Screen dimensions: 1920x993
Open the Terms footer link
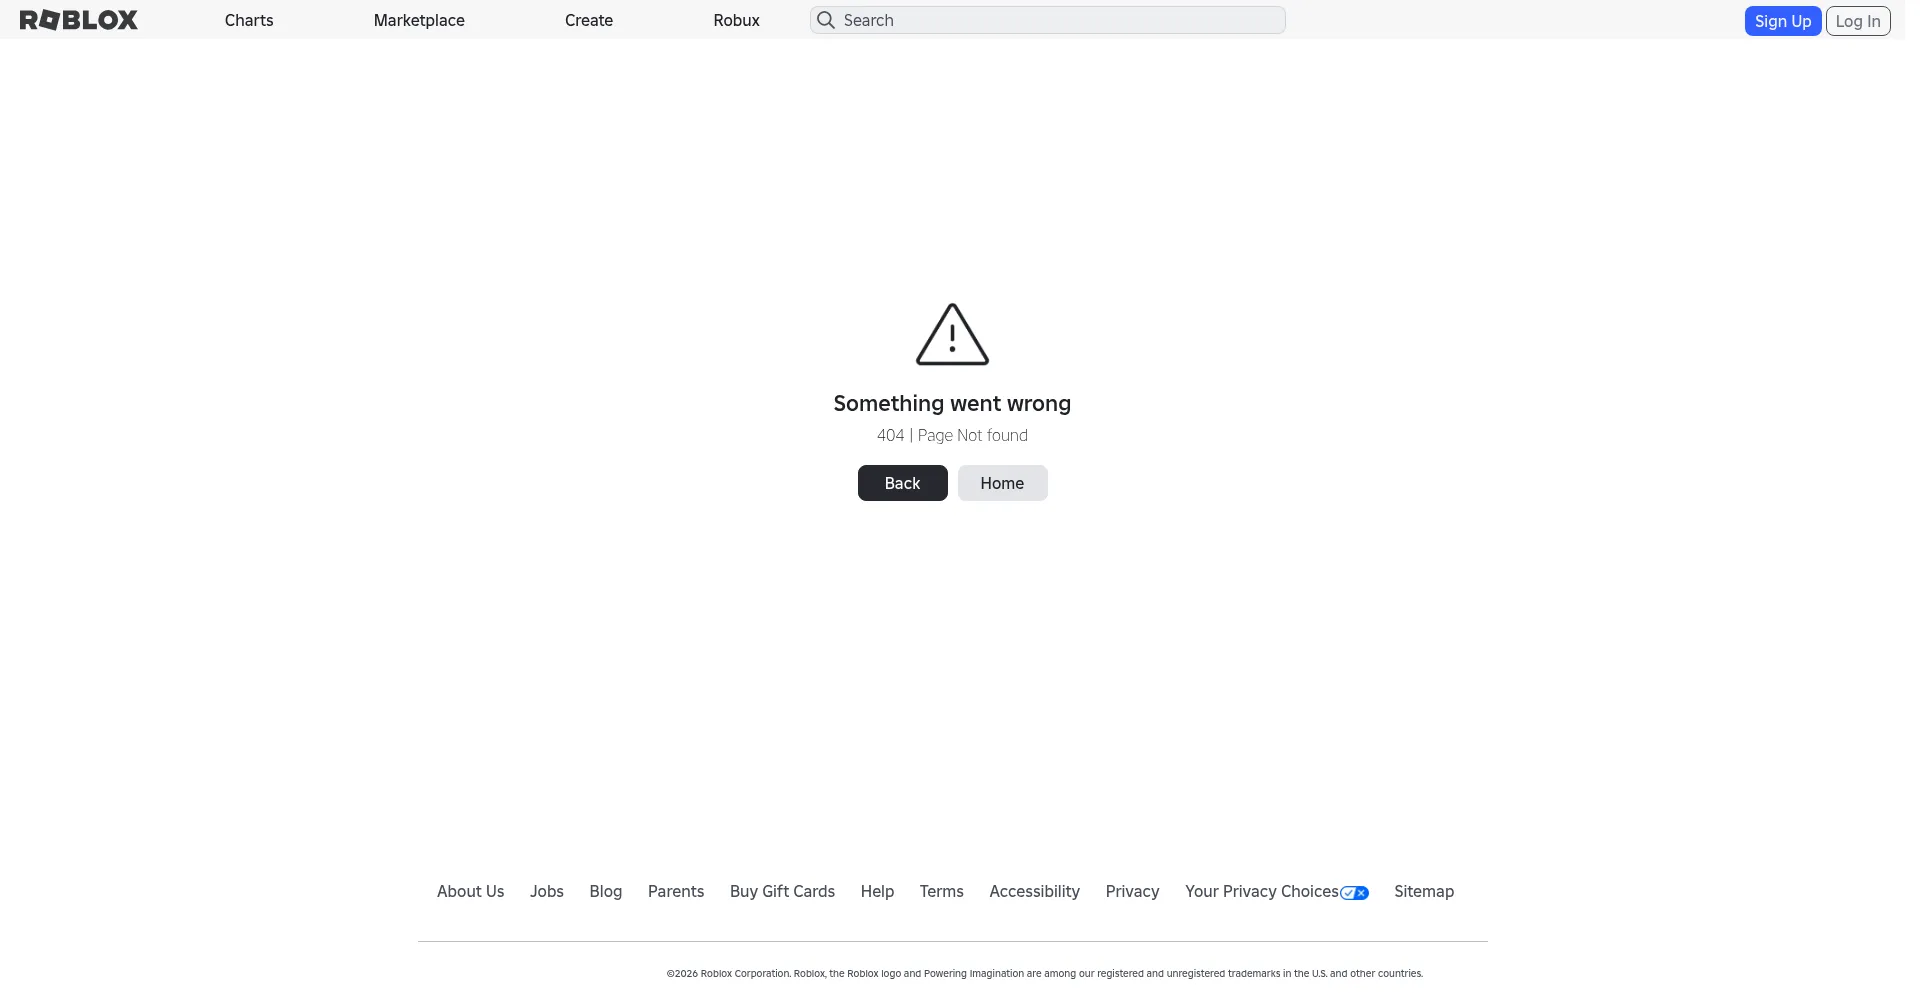942,891
